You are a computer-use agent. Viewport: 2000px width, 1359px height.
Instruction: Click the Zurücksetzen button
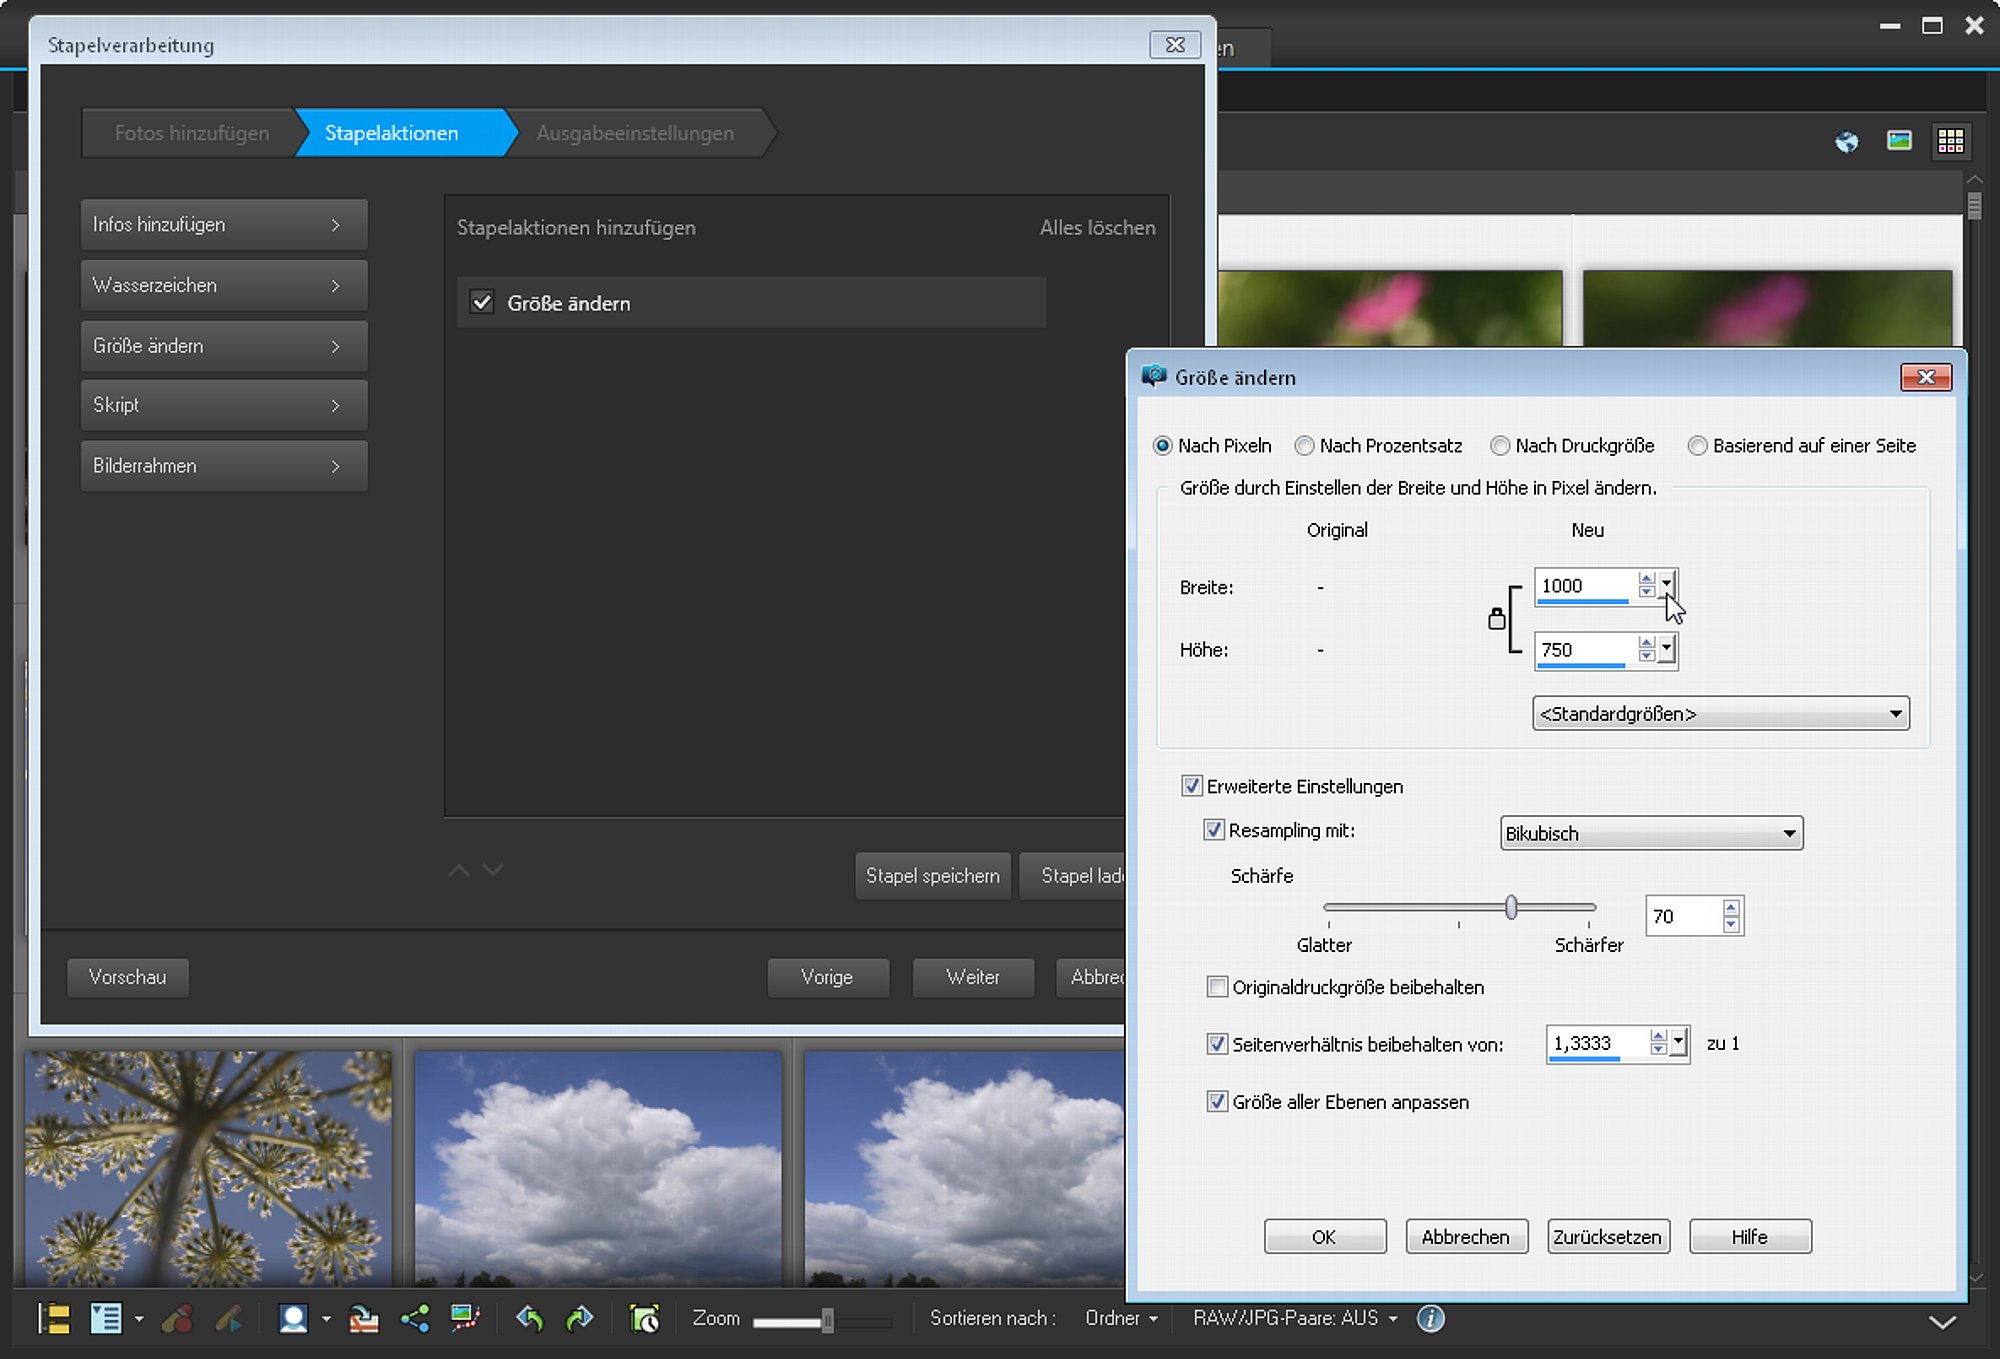click(x=1608, y=1237)
